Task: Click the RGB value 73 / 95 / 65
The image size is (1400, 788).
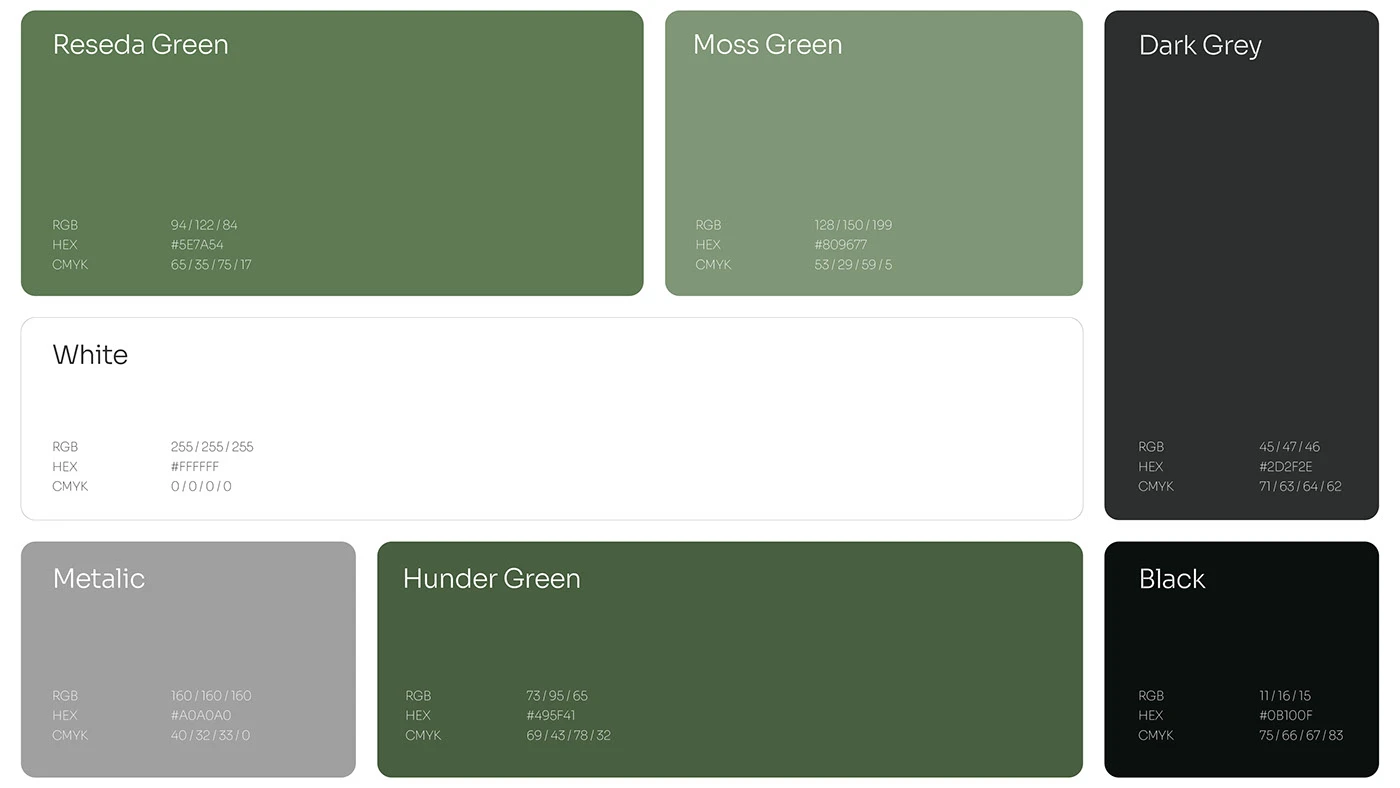Action: [557, 696]
